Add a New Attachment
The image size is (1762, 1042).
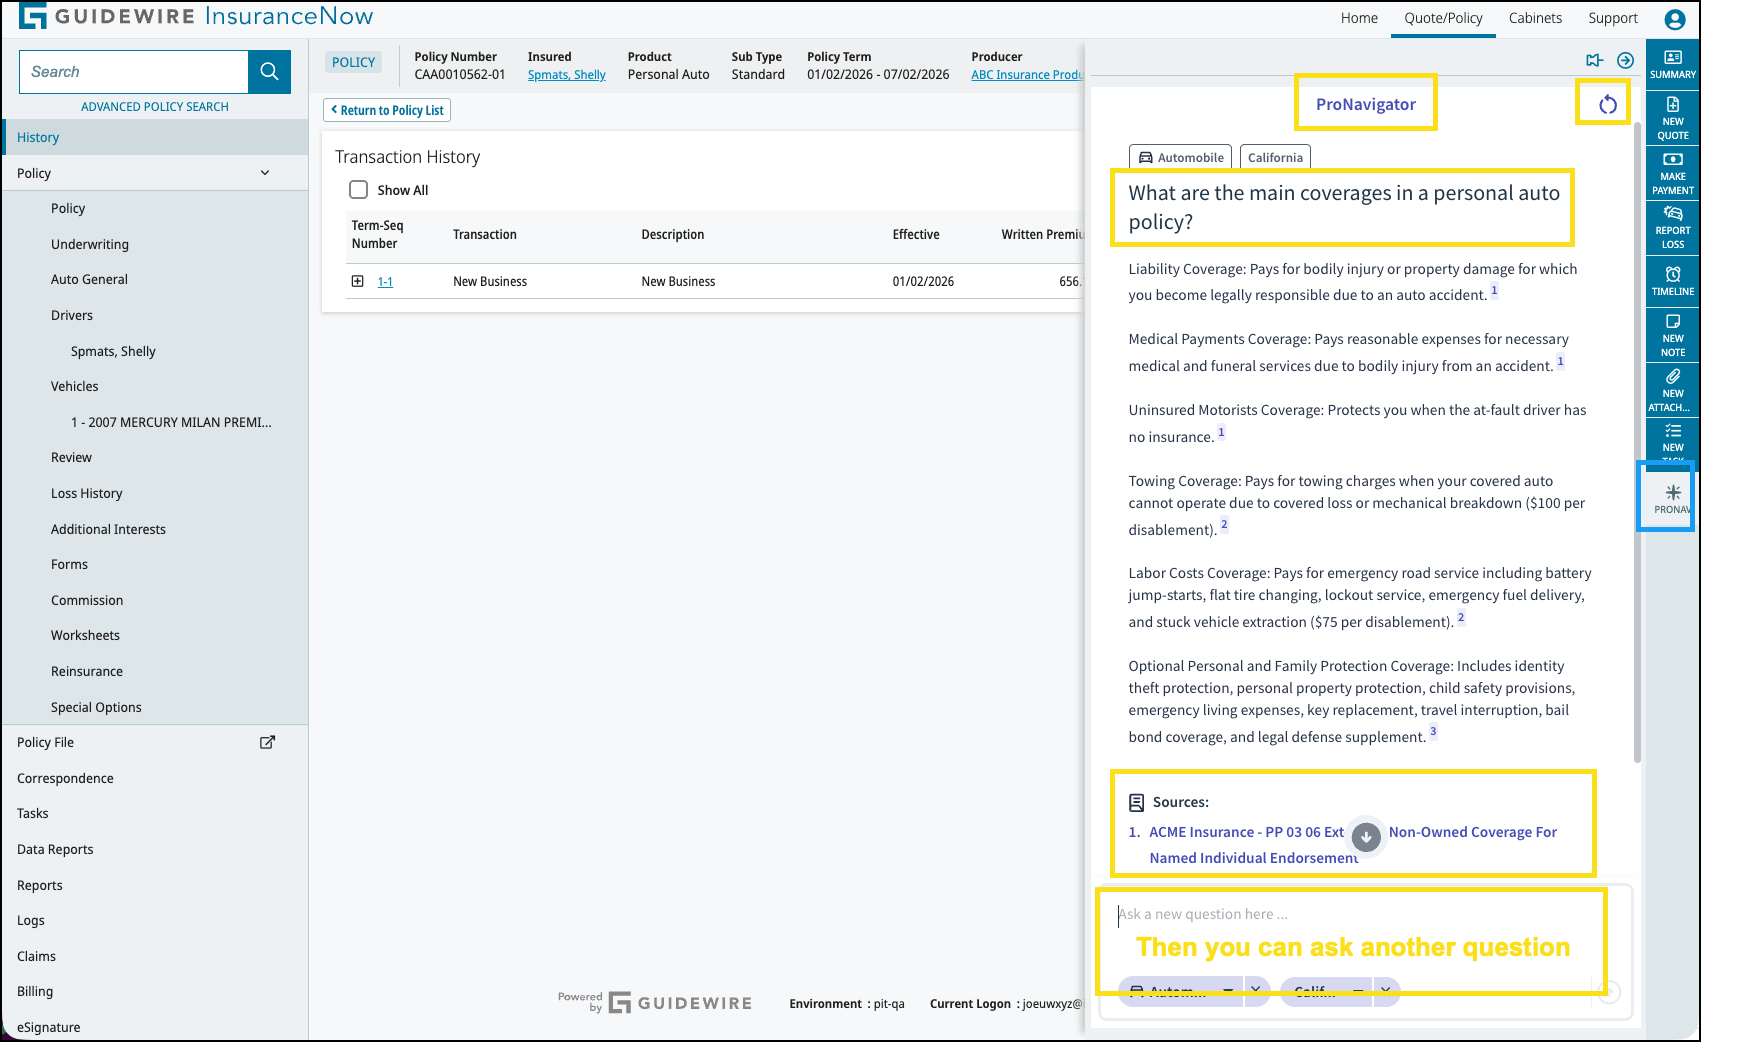[x=1671, y=388]
